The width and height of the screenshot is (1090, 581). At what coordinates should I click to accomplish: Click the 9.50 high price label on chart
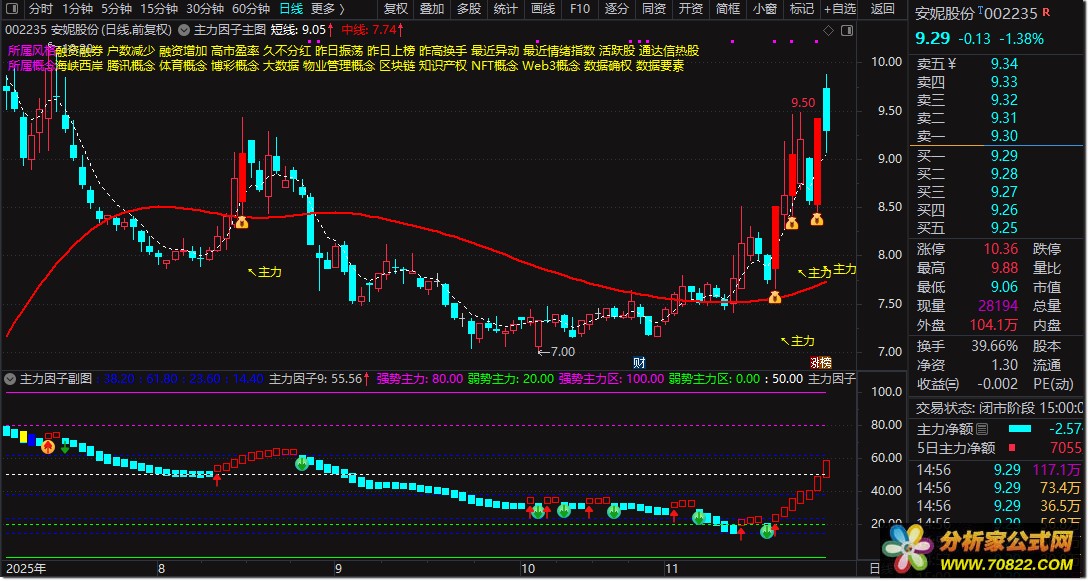point(803,103)
